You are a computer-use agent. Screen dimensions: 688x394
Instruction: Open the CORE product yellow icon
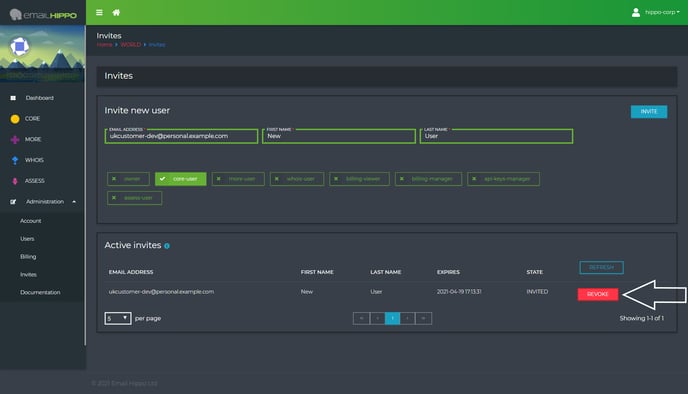click(15, 119)
